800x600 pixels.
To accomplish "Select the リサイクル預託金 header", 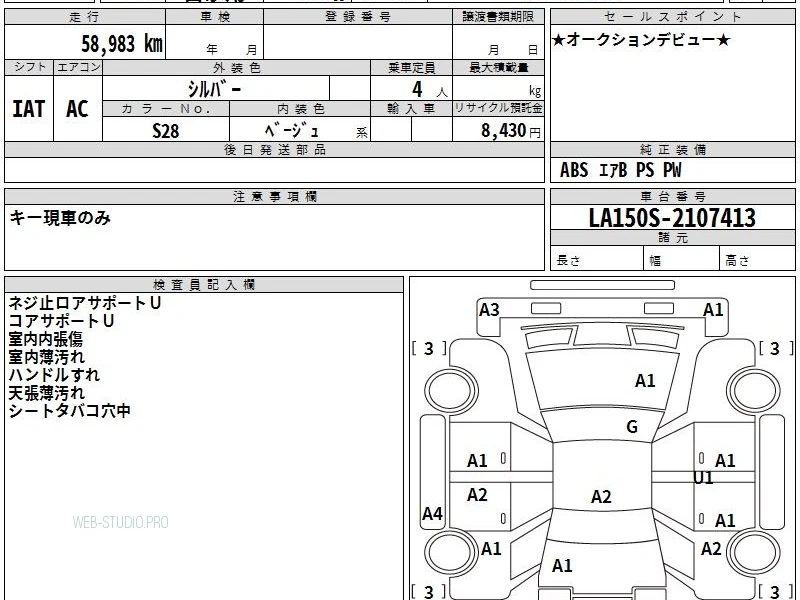I will (x=498, y=109).
